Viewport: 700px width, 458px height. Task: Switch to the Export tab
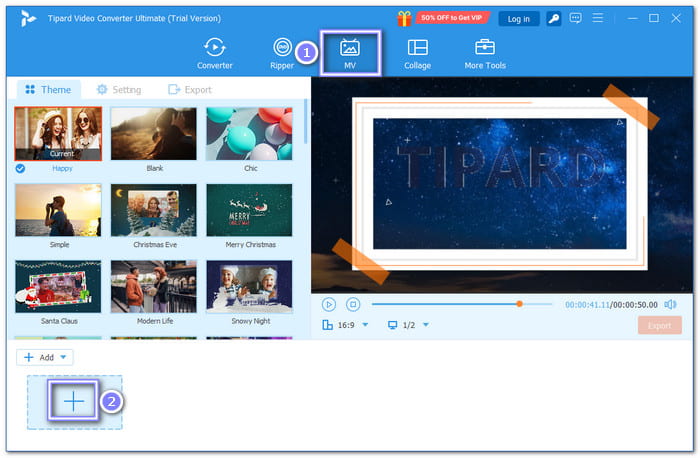click(x=190, y=90)
